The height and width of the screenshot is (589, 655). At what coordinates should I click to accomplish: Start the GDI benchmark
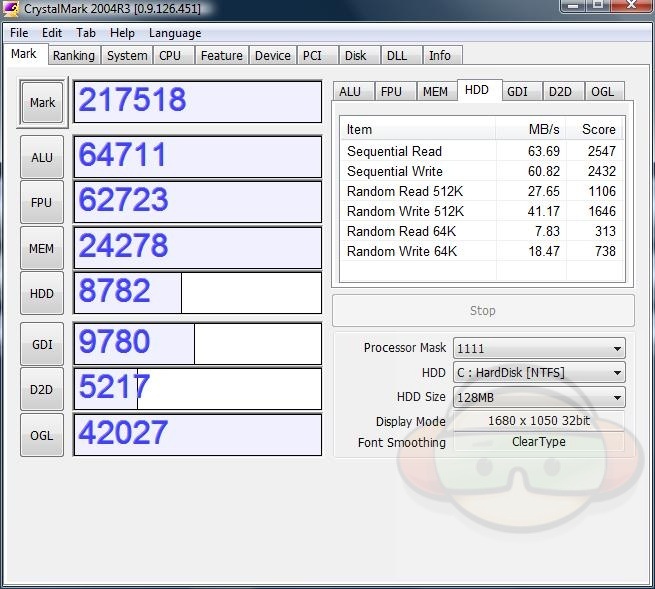(x=42, y=345)
